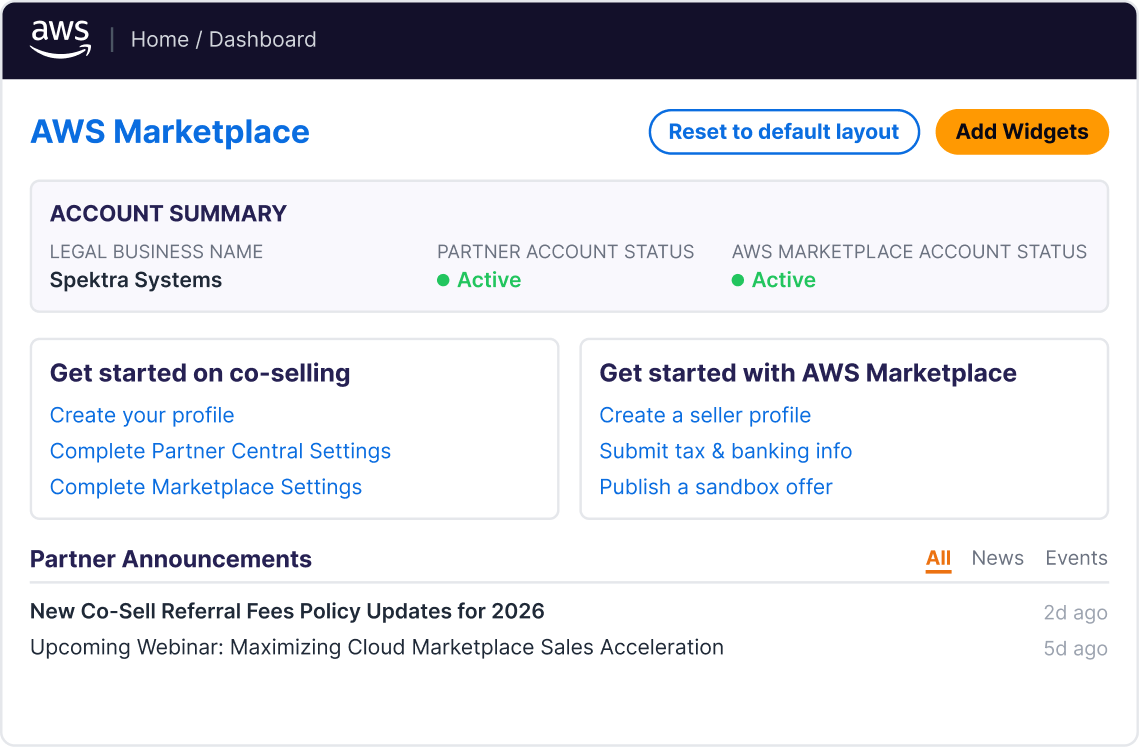Click the Add Widgets button

(1021, 132)
